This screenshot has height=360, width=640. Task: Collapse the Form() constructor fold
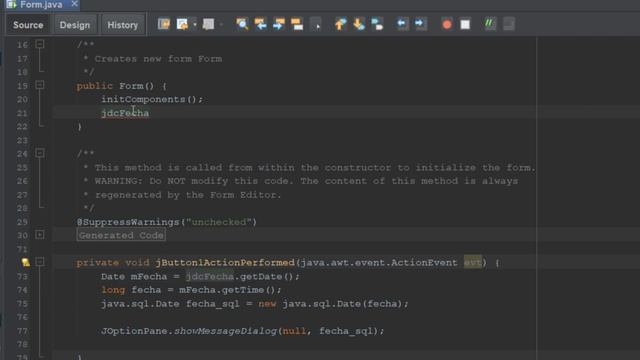click(40, 85)
